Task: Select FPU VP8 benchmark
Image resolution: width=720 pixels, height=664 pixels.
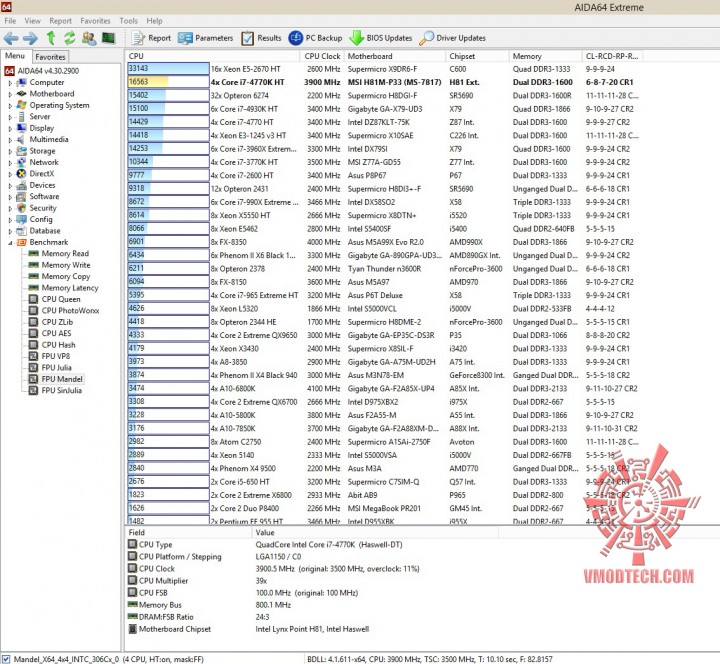Action: click(x=56, y=356)
